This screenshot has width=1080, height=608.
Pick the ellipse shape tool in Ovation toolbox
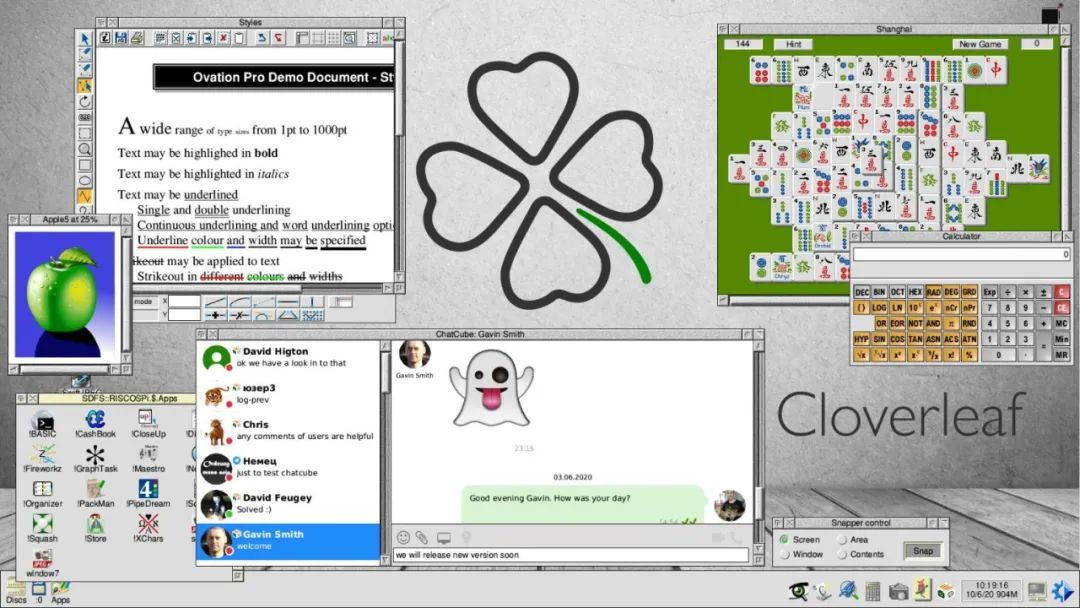coord(85,181)
